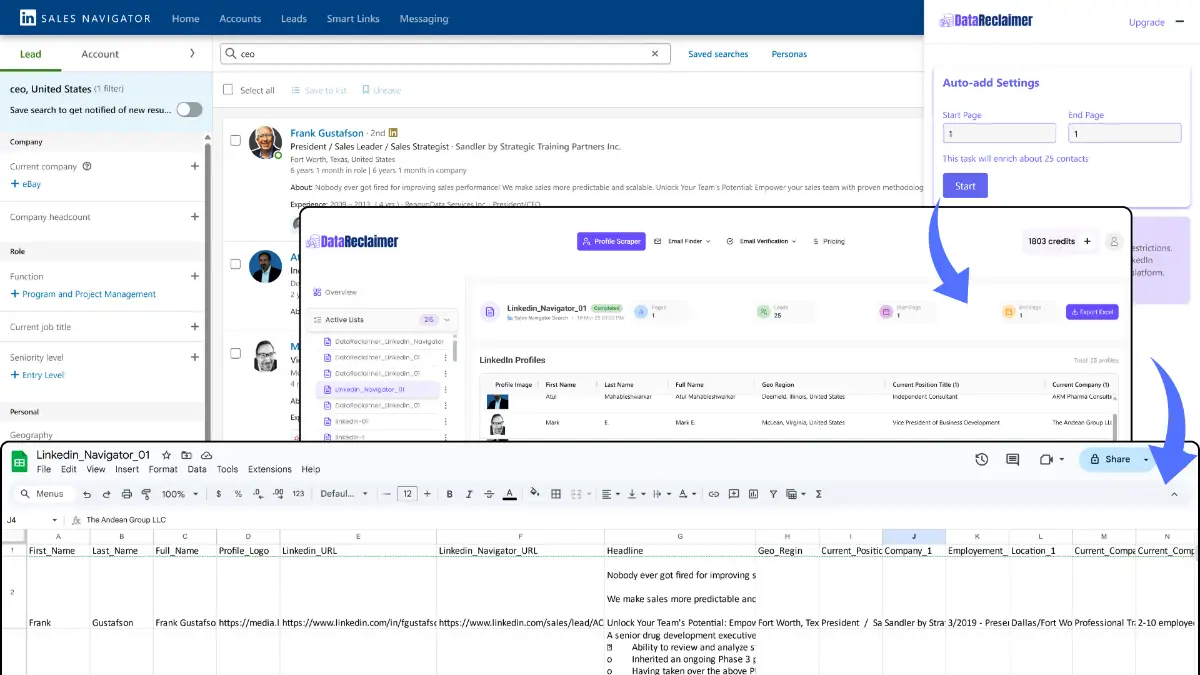Click the Start Page input field
The image size is (1200, 675).
[x=999, y=133]
